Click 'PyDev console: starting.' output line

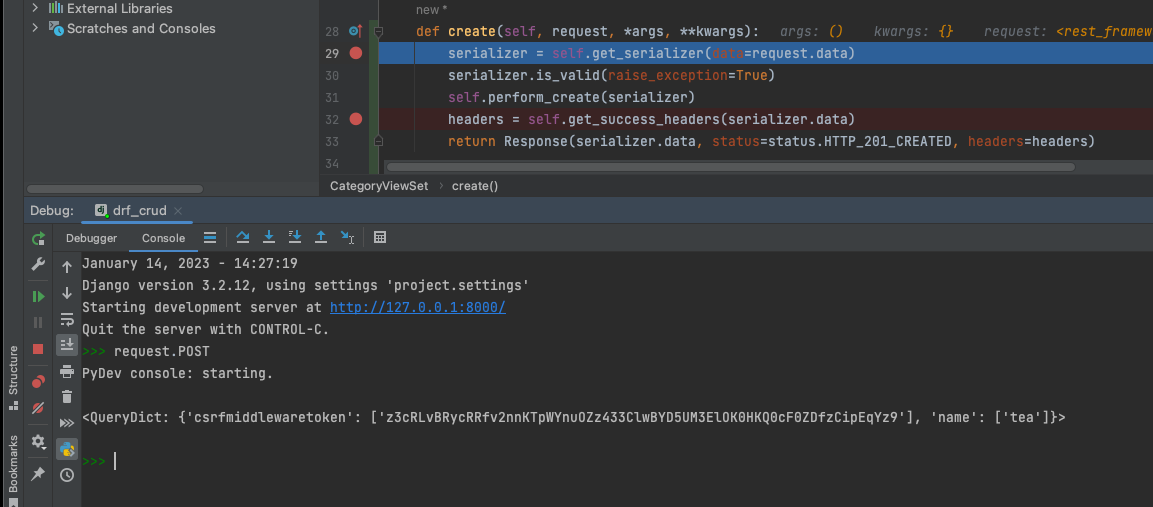[177, 373]
